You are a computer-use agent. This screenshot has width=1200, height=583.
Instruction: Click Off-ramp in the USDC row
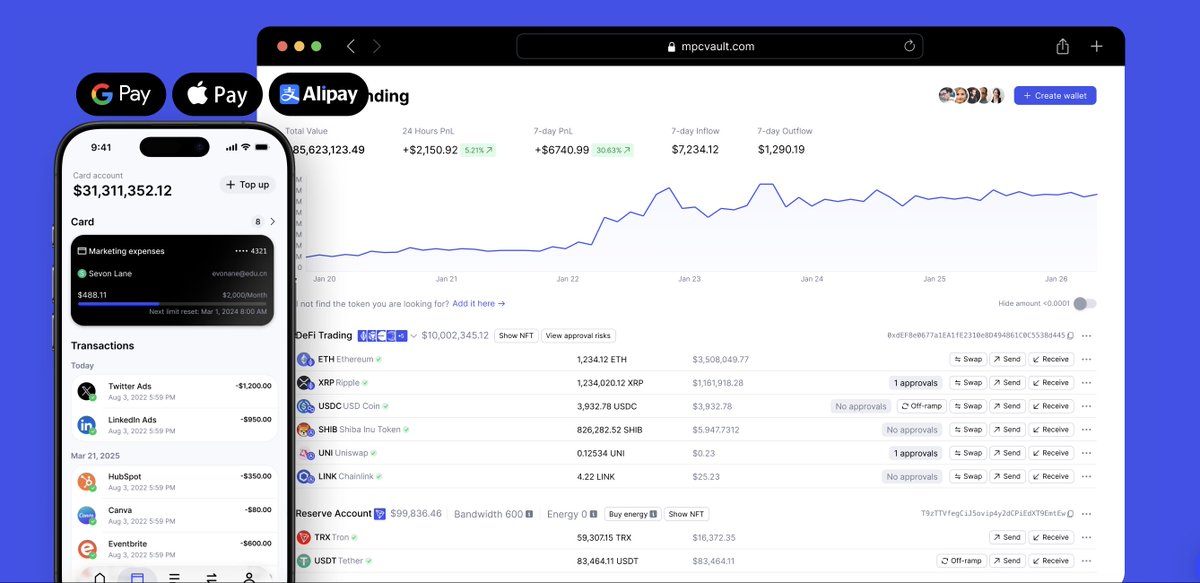[x=921, y=406]
